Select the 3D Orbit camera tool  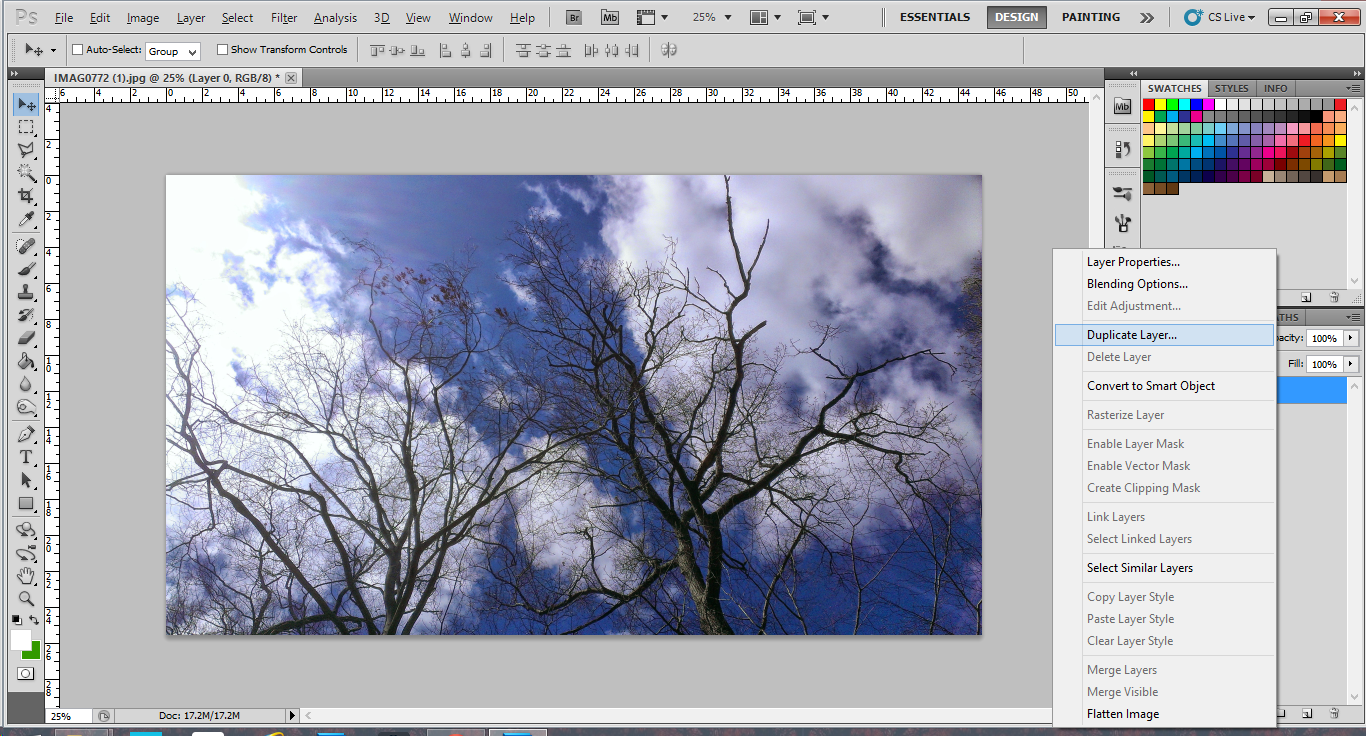26,554
